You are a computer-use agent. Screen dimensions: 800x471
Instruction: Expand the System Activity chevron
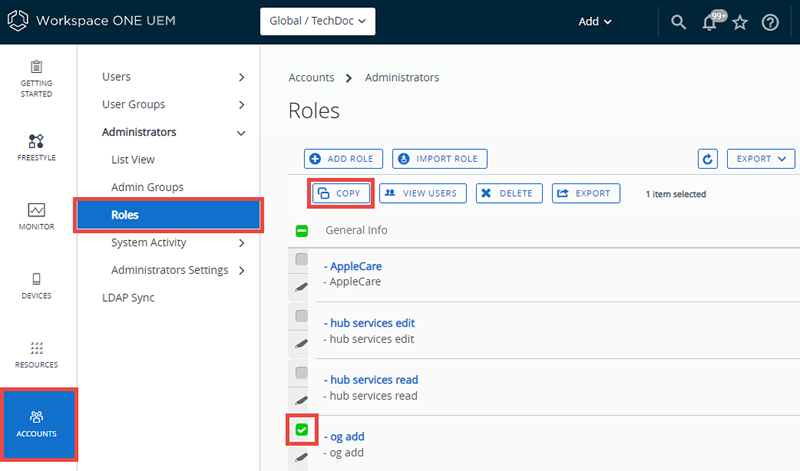(241, 243)
